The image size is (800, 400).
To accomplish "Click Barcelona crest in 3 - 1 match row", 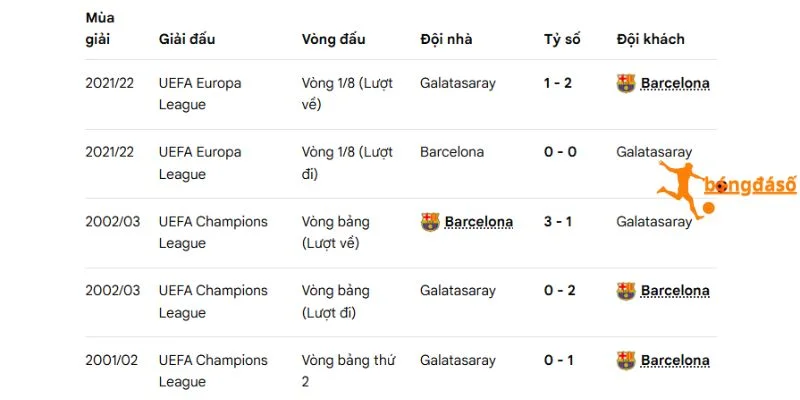I will (430, 222).
